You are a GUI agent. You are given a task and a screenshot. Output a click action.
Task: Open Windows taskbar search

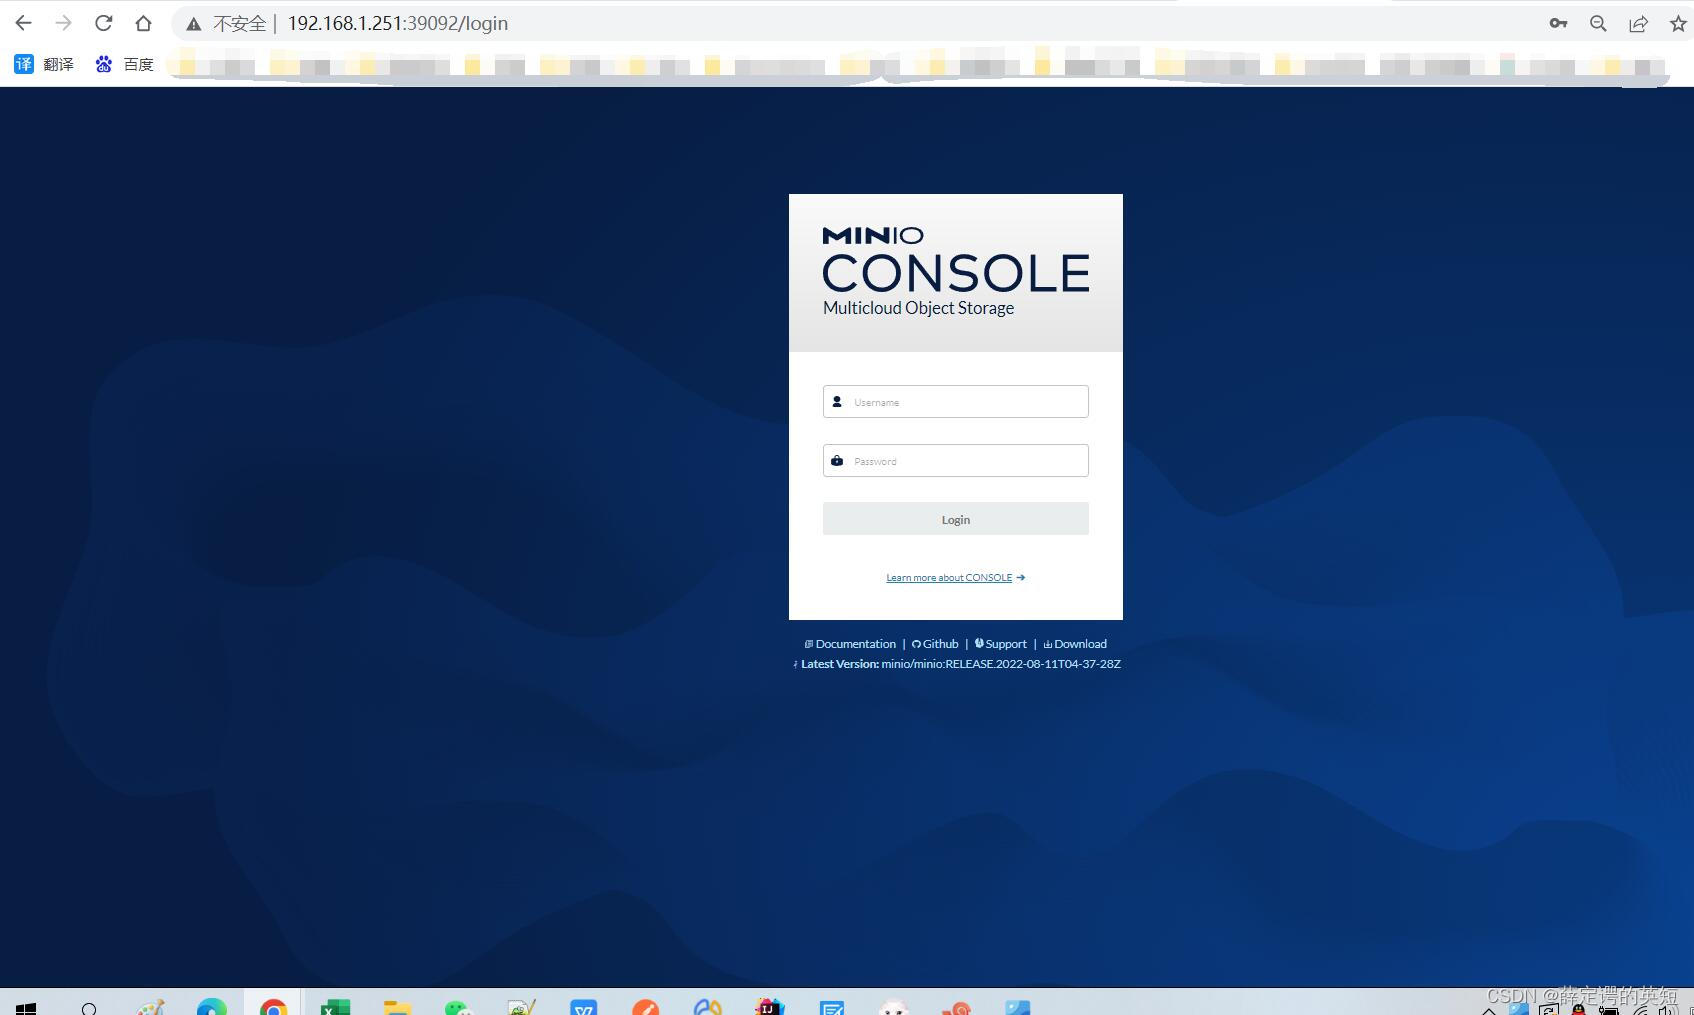click(x=89, y=1007)
